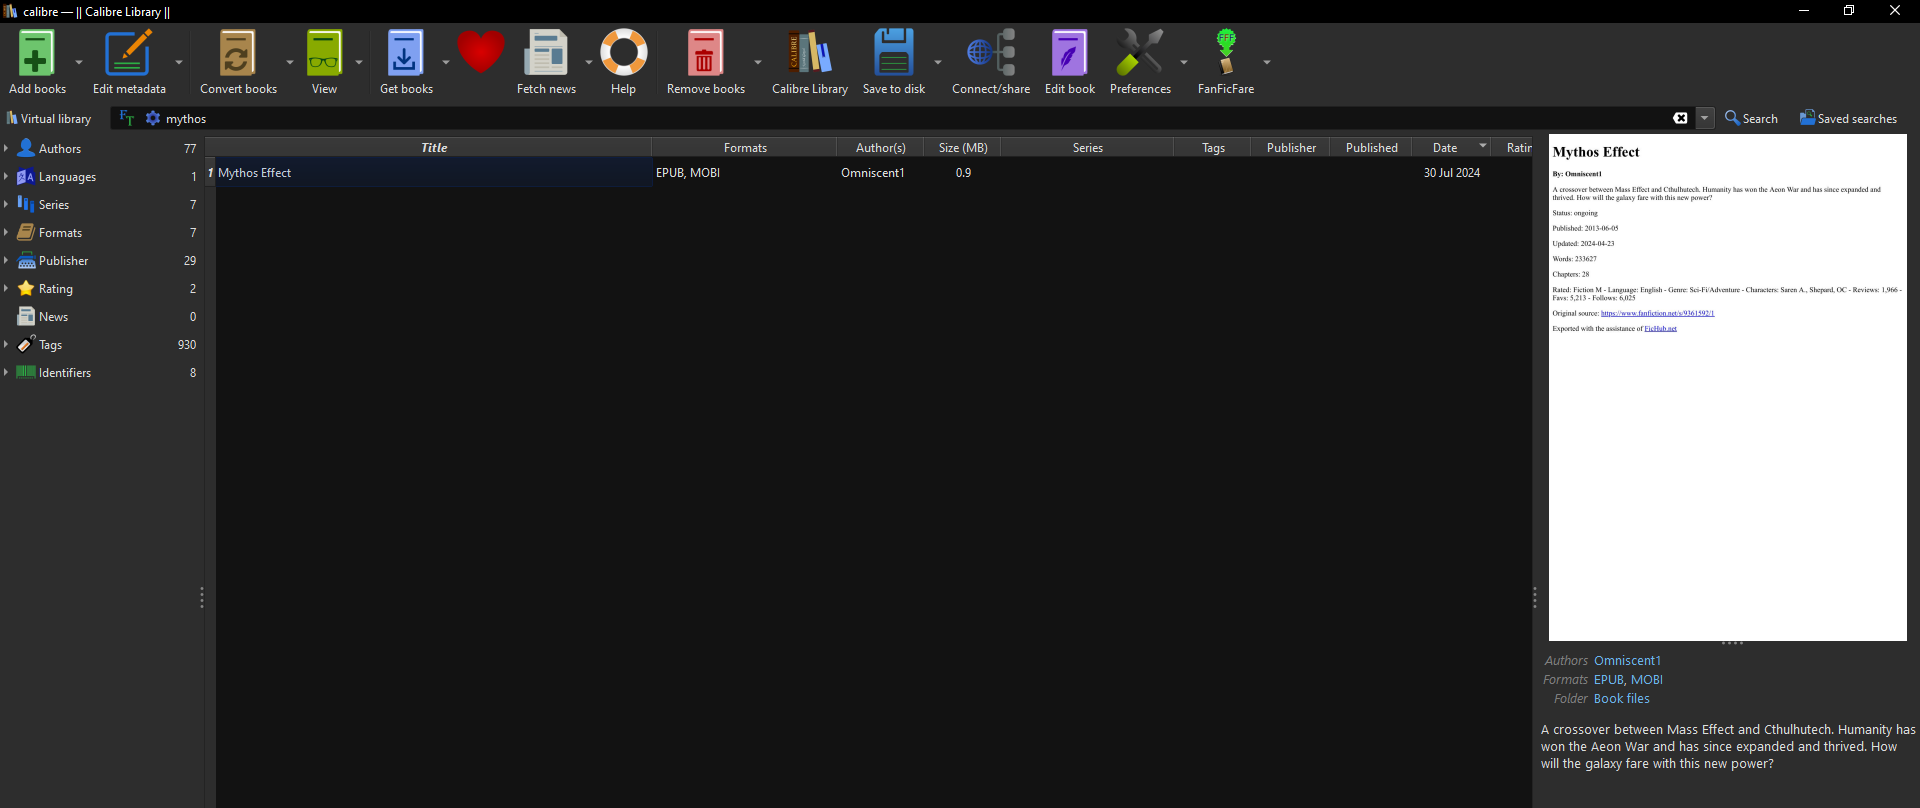Image resolution: width=1920 pixels, height=808 pixels.
Task: Sort by Tags column header
Action: pos(1213,147)
